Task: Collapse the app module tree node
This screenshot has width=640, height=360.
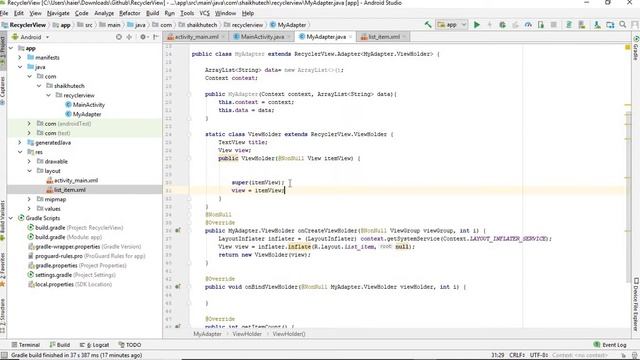Action: pyautogui.click(x=11, y=48)
